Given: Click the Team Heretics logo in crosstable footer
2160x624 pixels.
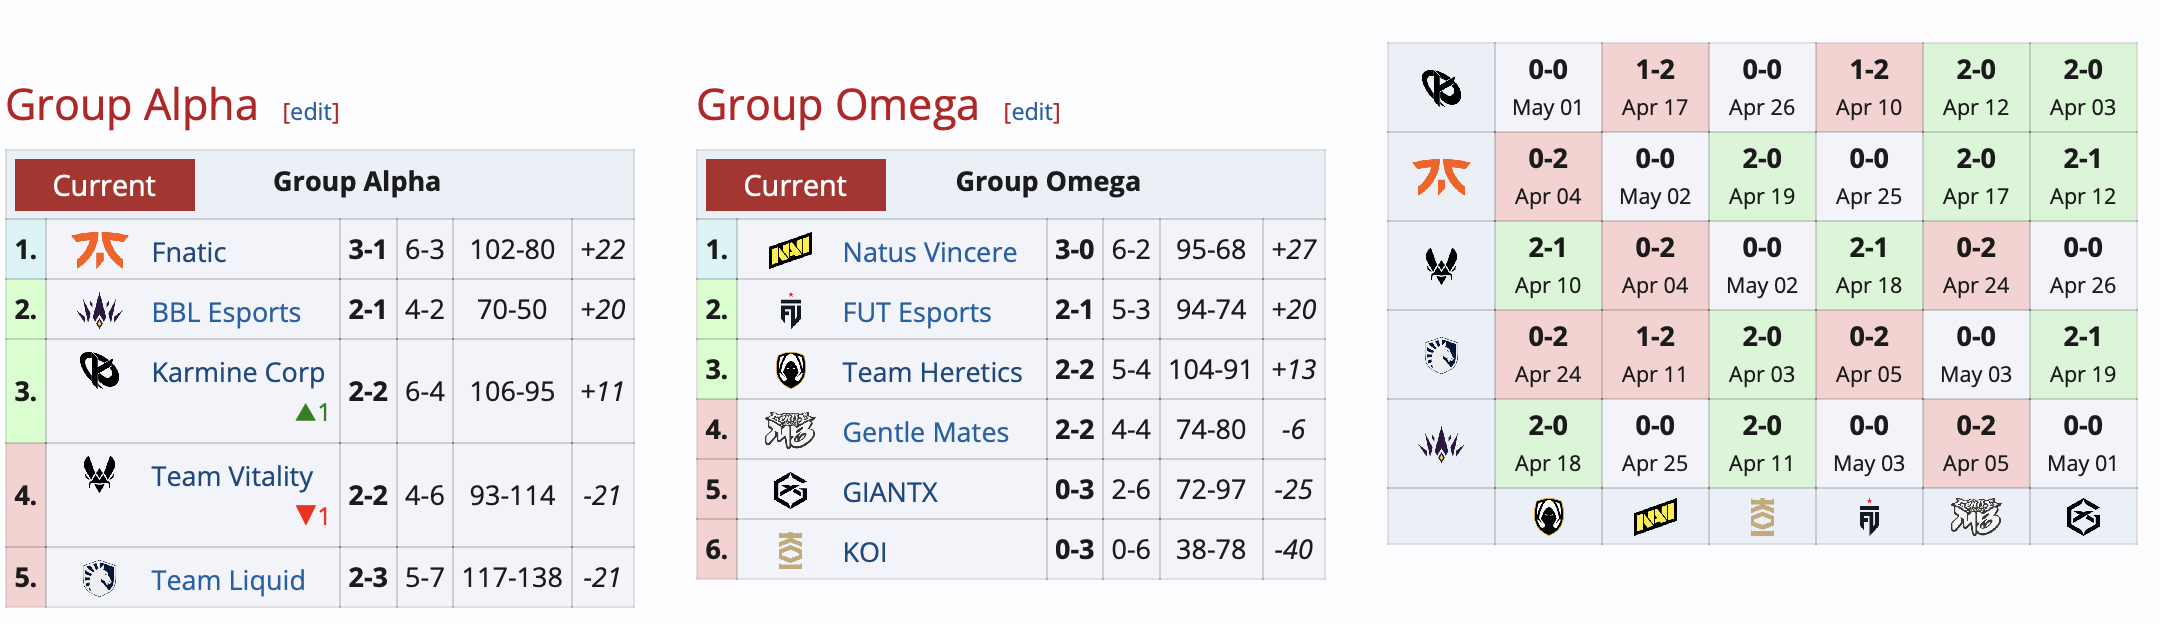Looking at the screenshot, I should point(1548,517).
